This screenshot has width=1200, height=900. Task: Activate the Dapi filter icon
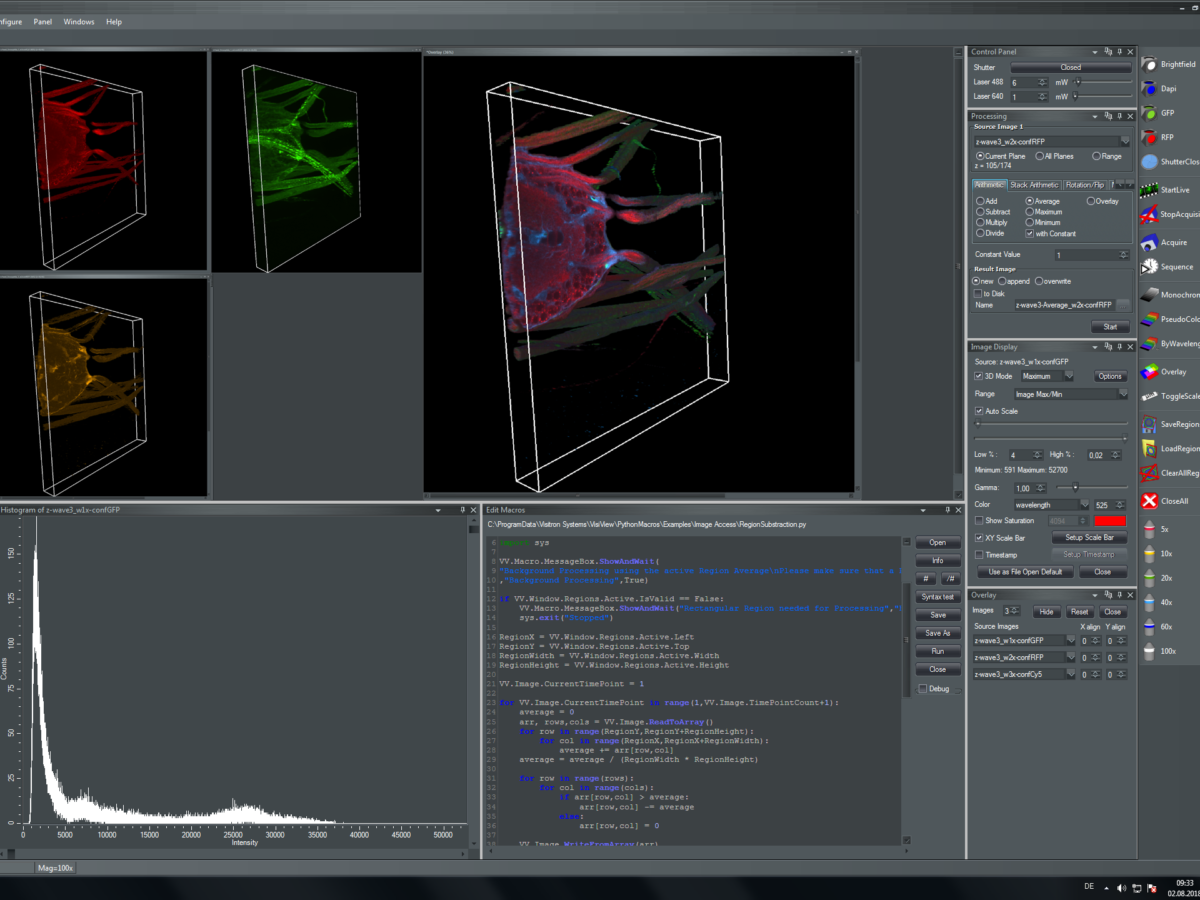click(x=1149, y=88)
